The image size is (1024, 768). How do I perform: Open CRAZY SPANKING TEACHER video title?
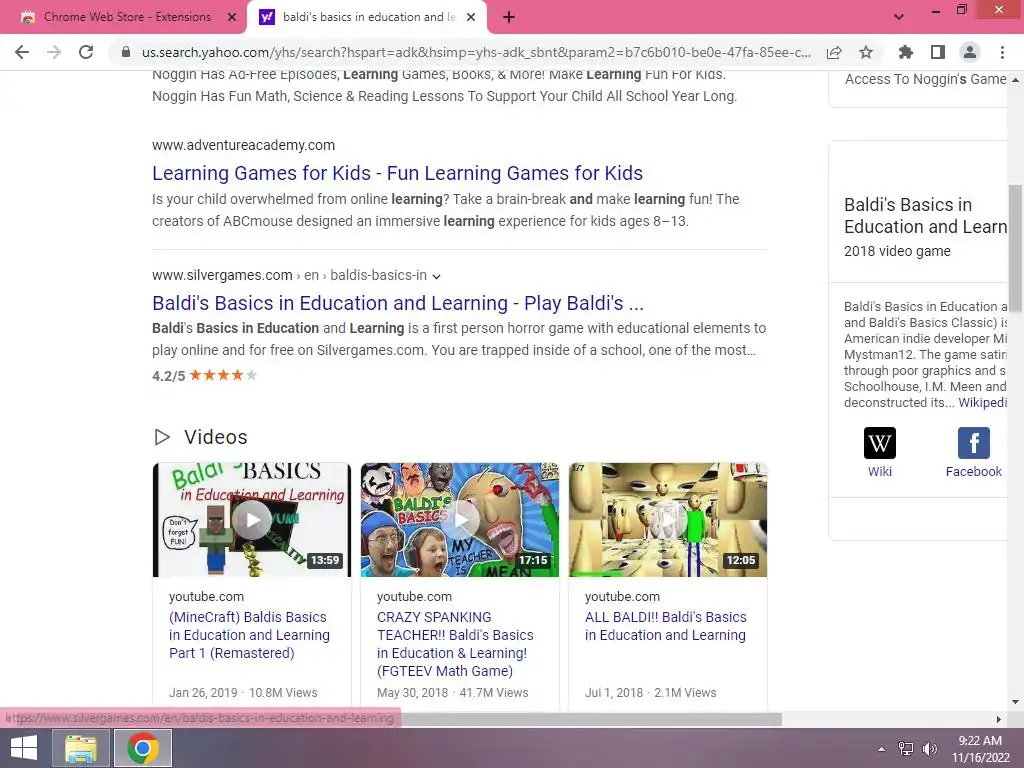click(455, 644)
